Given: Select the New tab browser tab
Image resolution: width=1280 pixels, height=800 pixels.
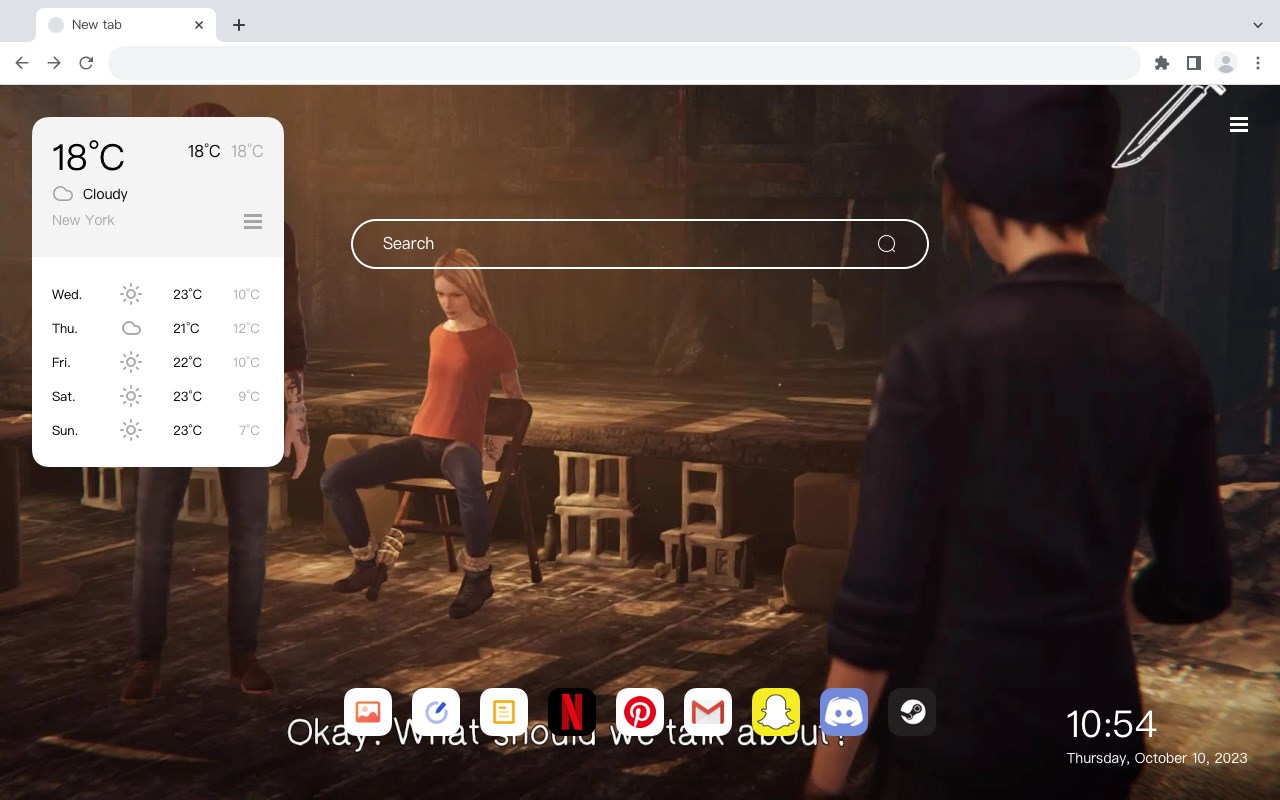Looking at the screenshot, I should point(126,25).
